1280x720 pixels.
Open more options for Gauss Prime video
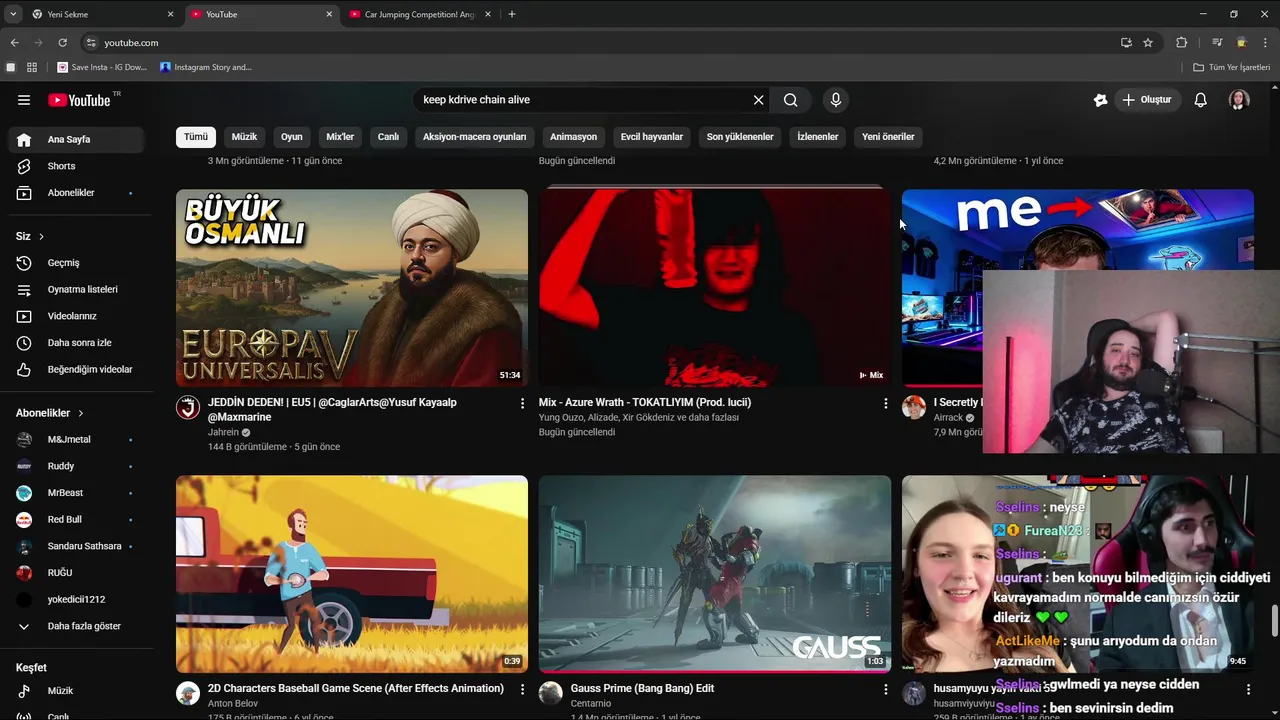point(885,689)
